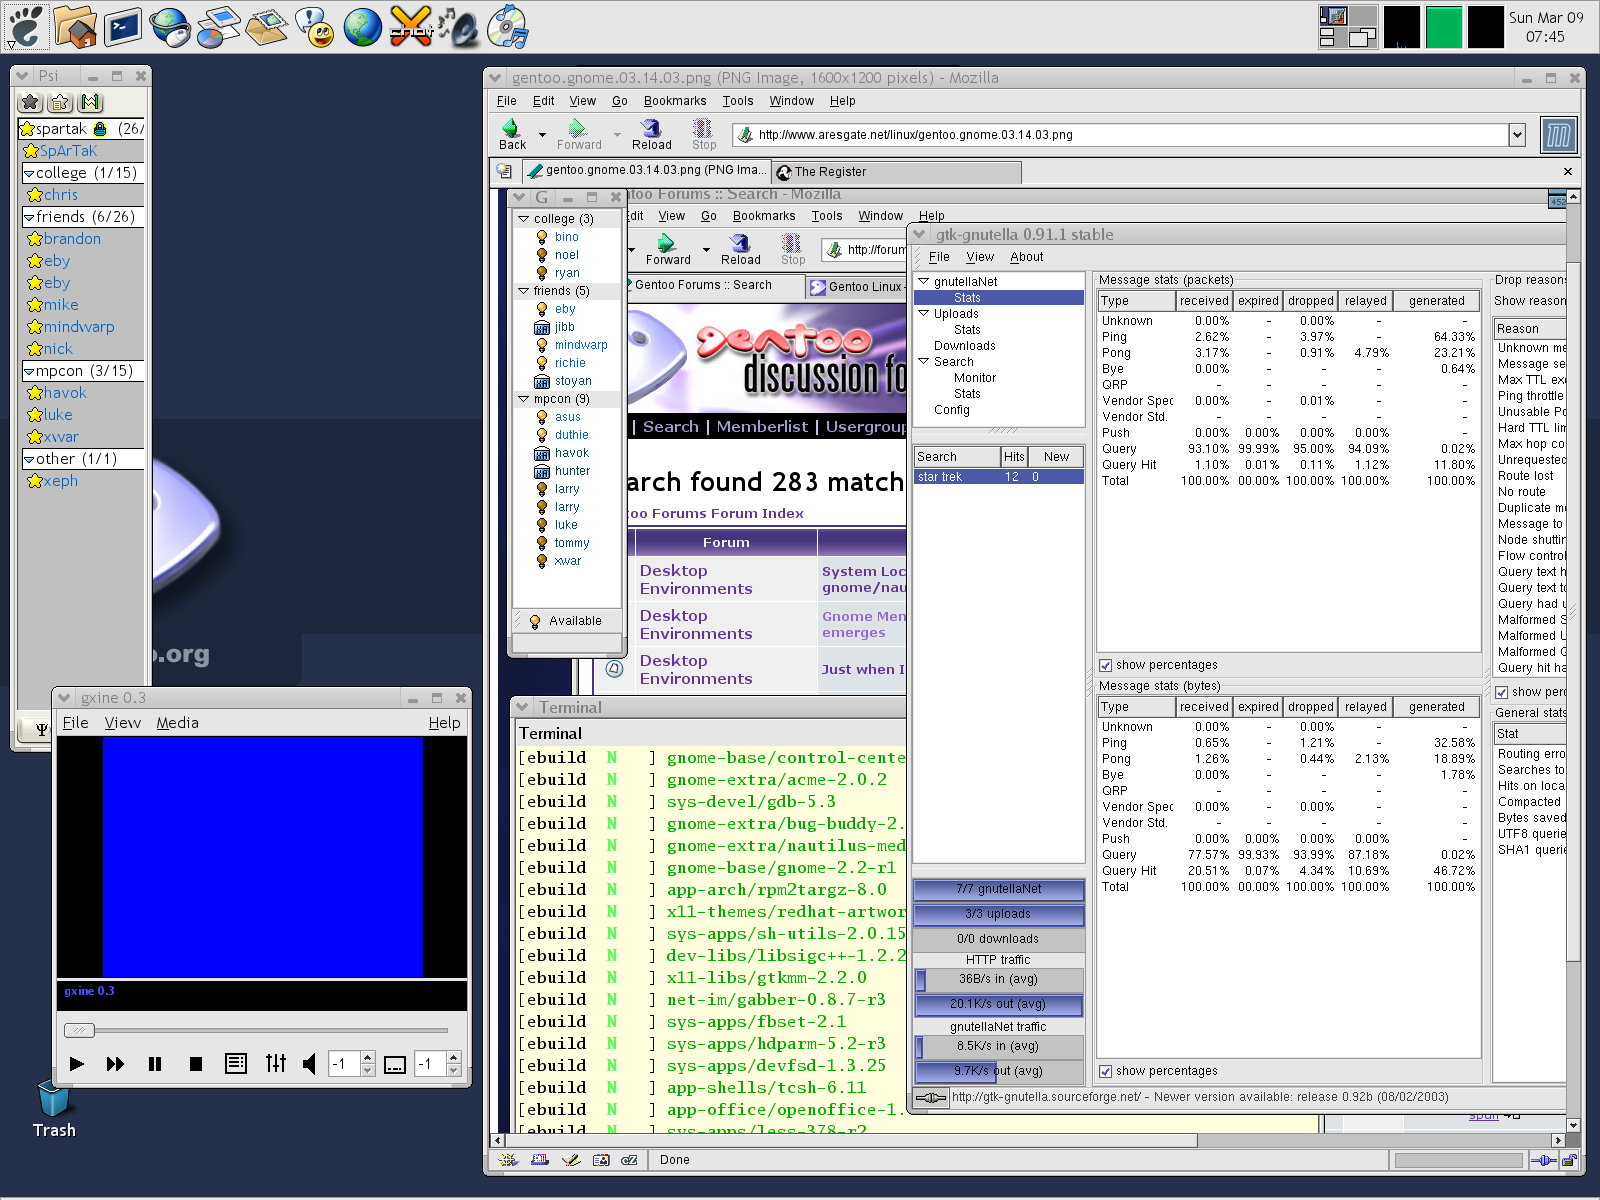Click the new tab icon left of tabs
Viewport: 1600px width, 1200px height.
tap(505, 171)
